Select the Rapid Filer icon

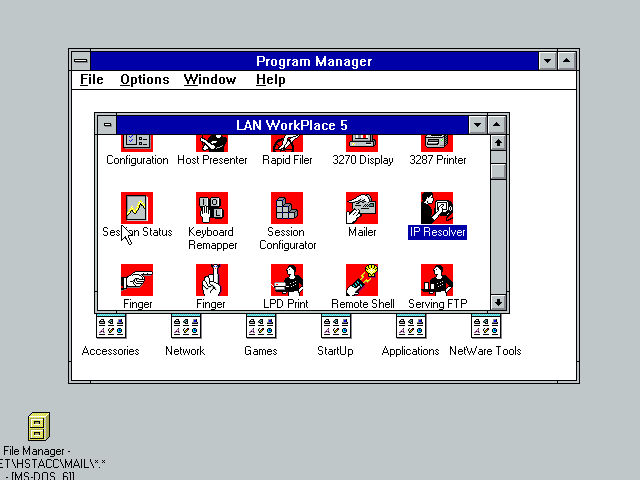coord(287,143)
